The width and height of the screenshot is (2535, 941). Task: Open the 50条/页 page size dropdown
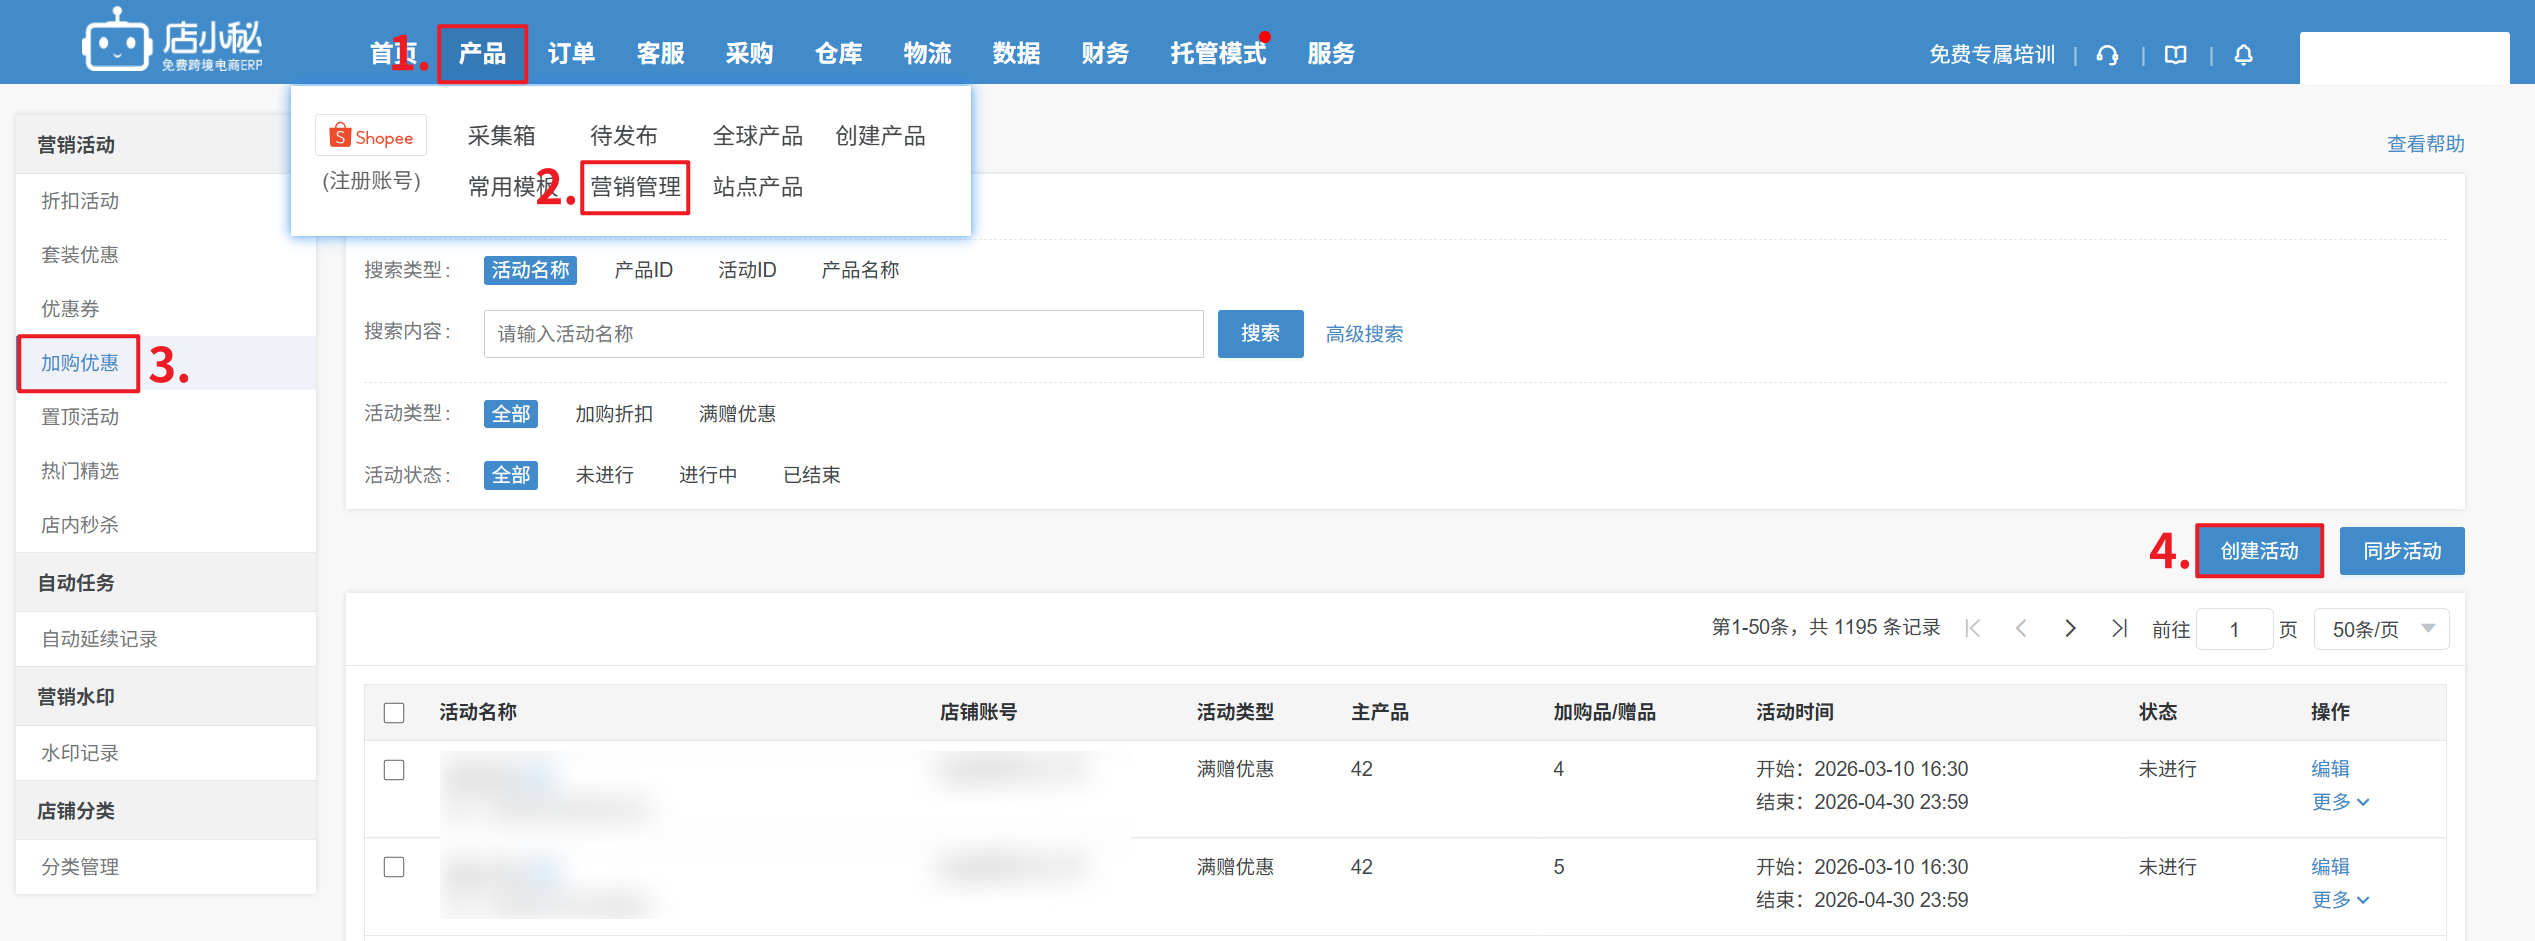2381,629
